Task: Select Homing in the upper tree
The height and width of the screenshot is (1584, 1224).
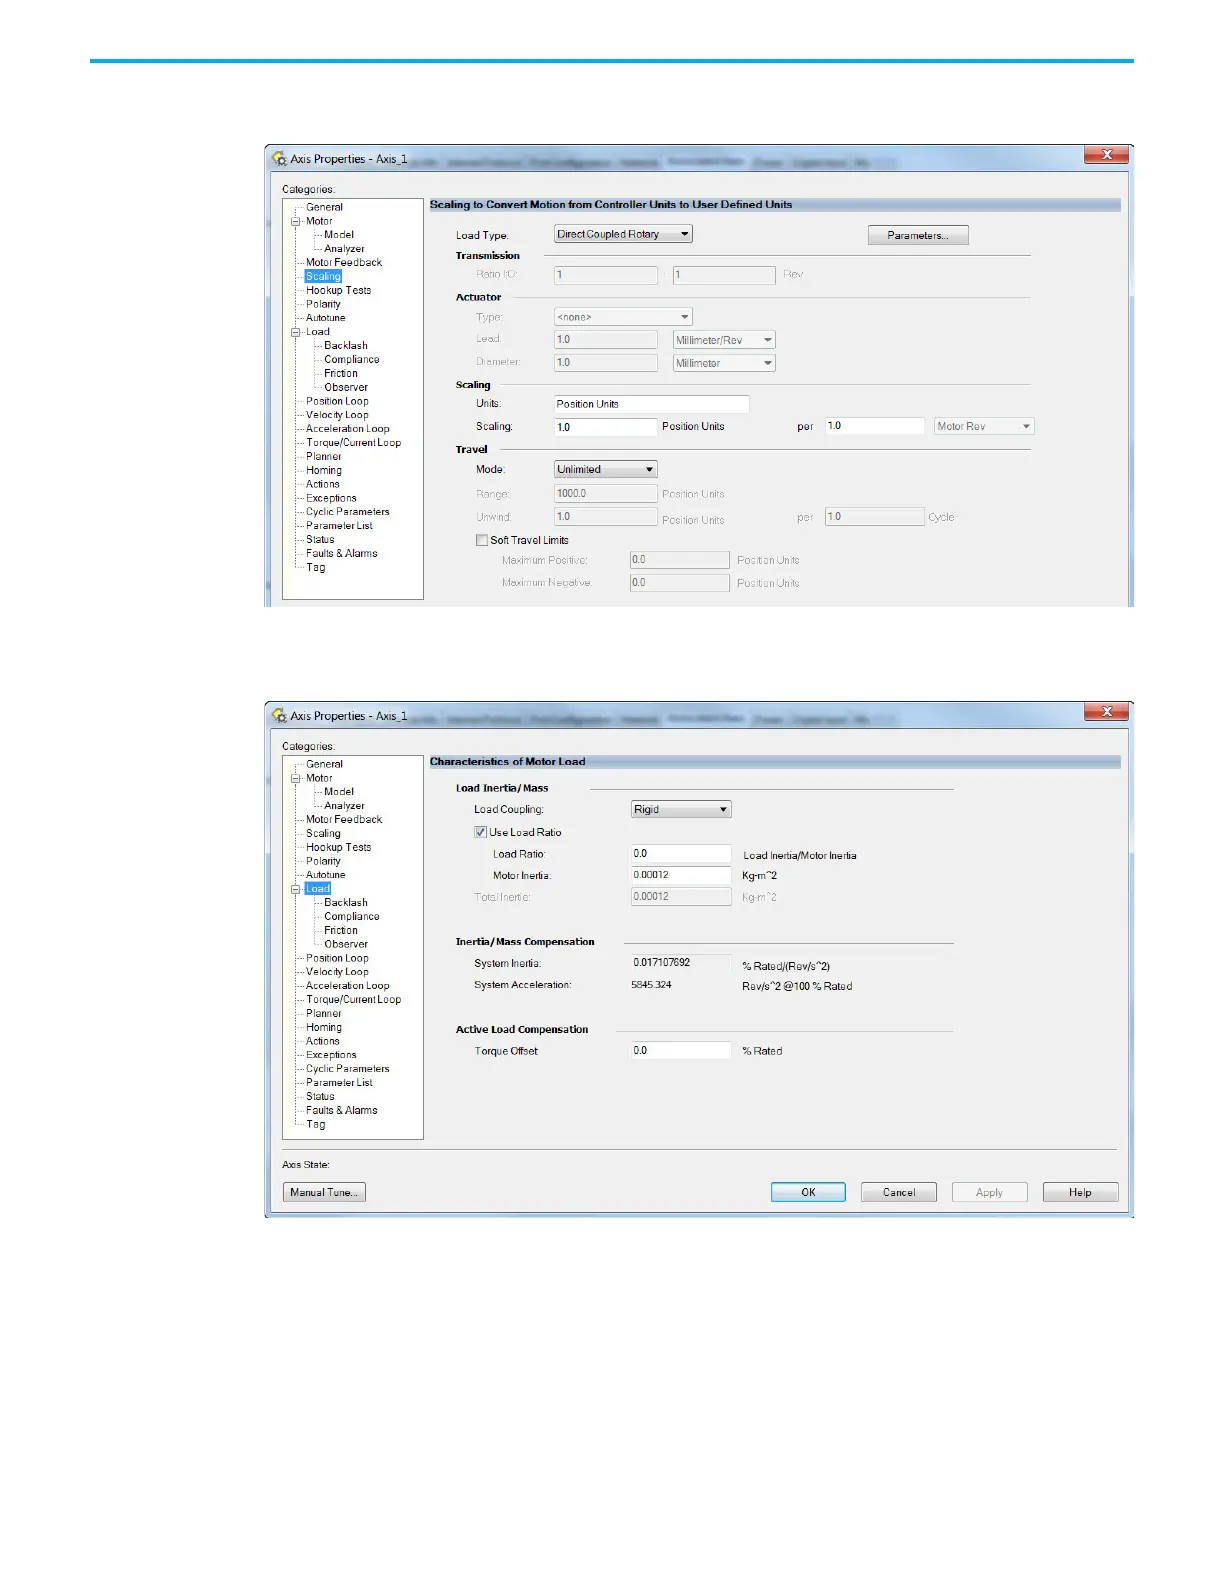Action: 324,470
